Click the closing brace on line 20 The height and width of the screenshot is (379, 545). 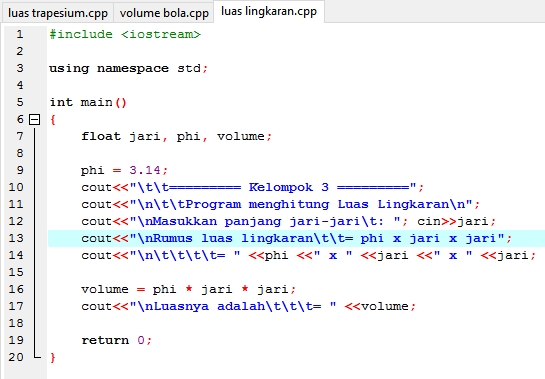click(53, 357)
